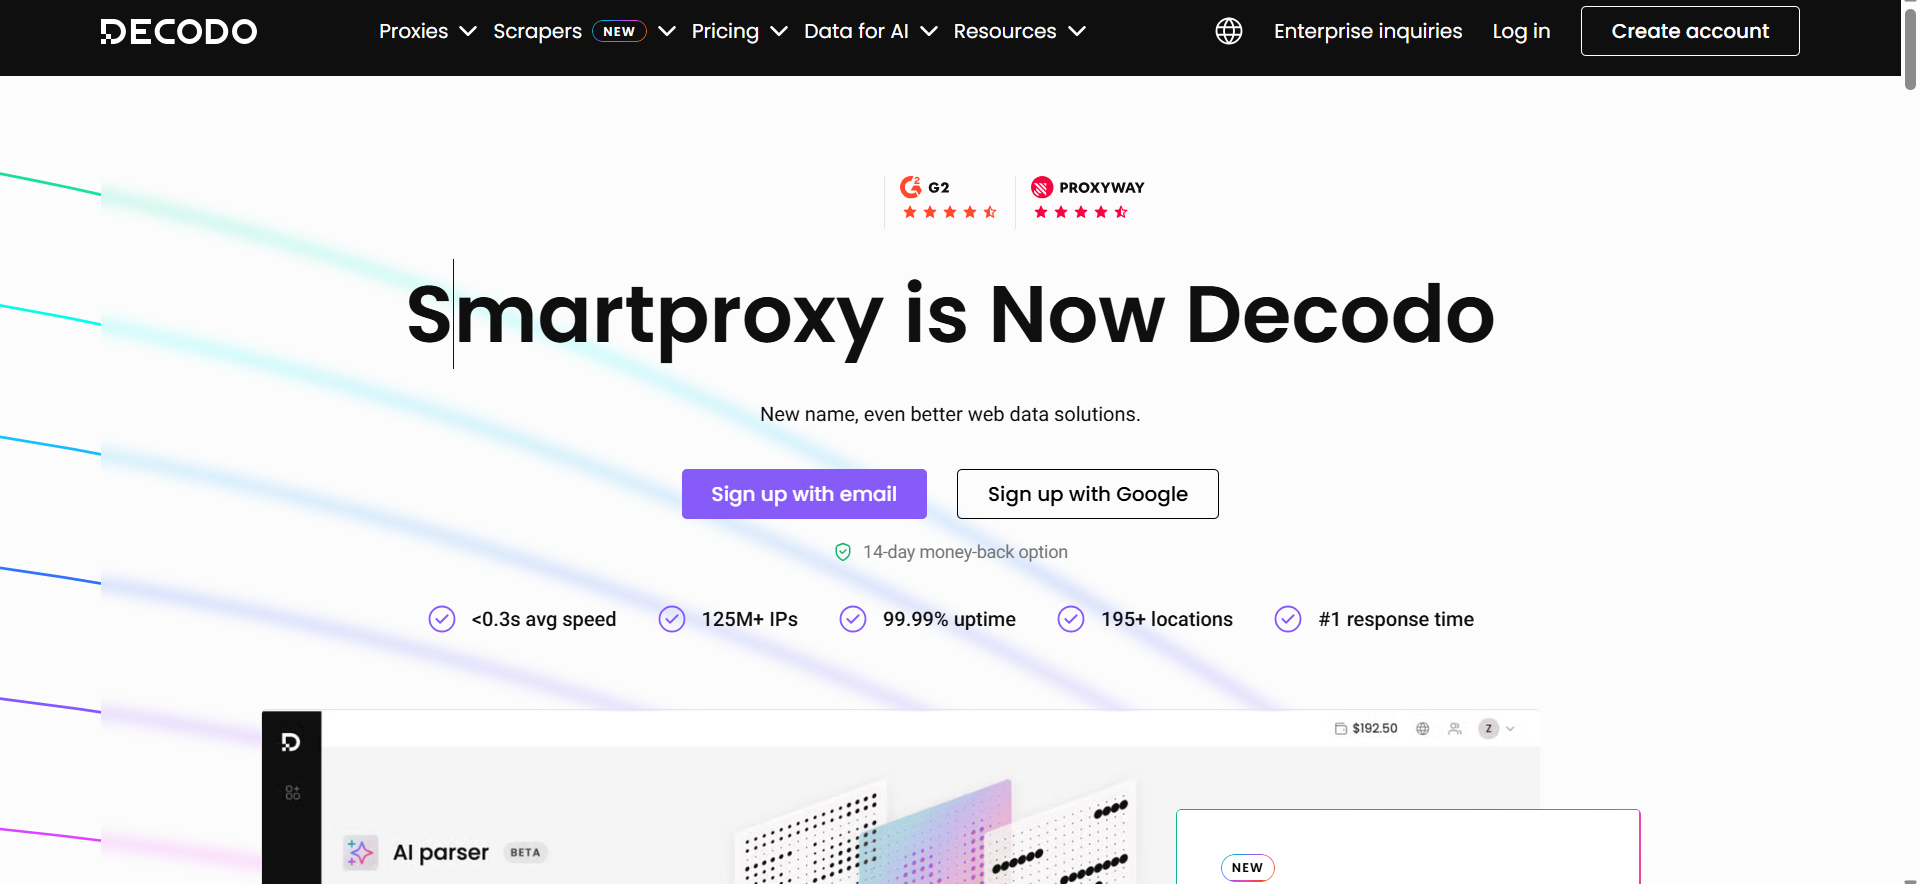Open the Resources menu

[1005, 31]
